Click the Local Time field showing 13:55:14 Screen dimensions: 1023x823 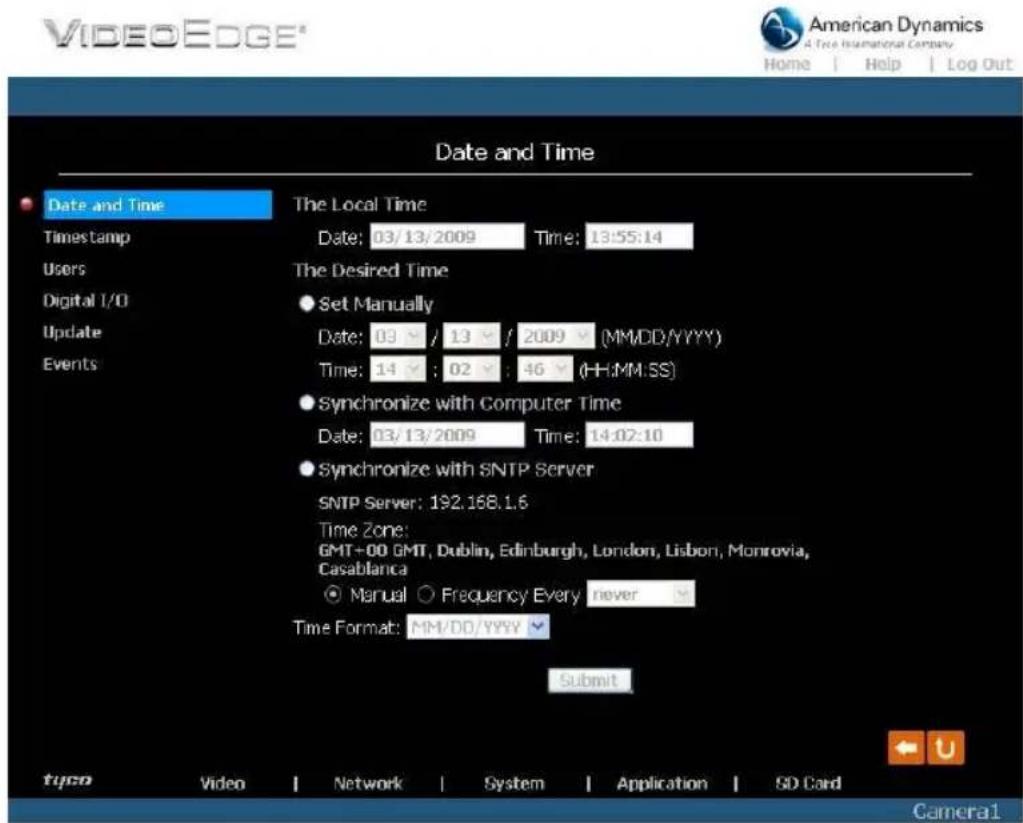click(639, 237)
